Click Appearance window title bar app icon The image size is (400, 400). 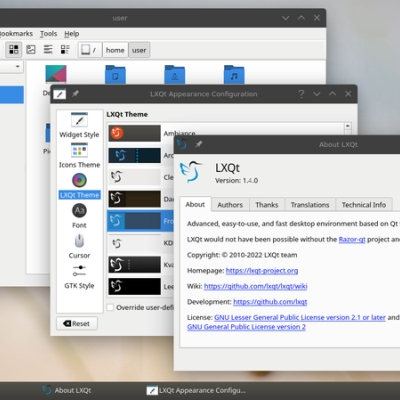(60, 94)
